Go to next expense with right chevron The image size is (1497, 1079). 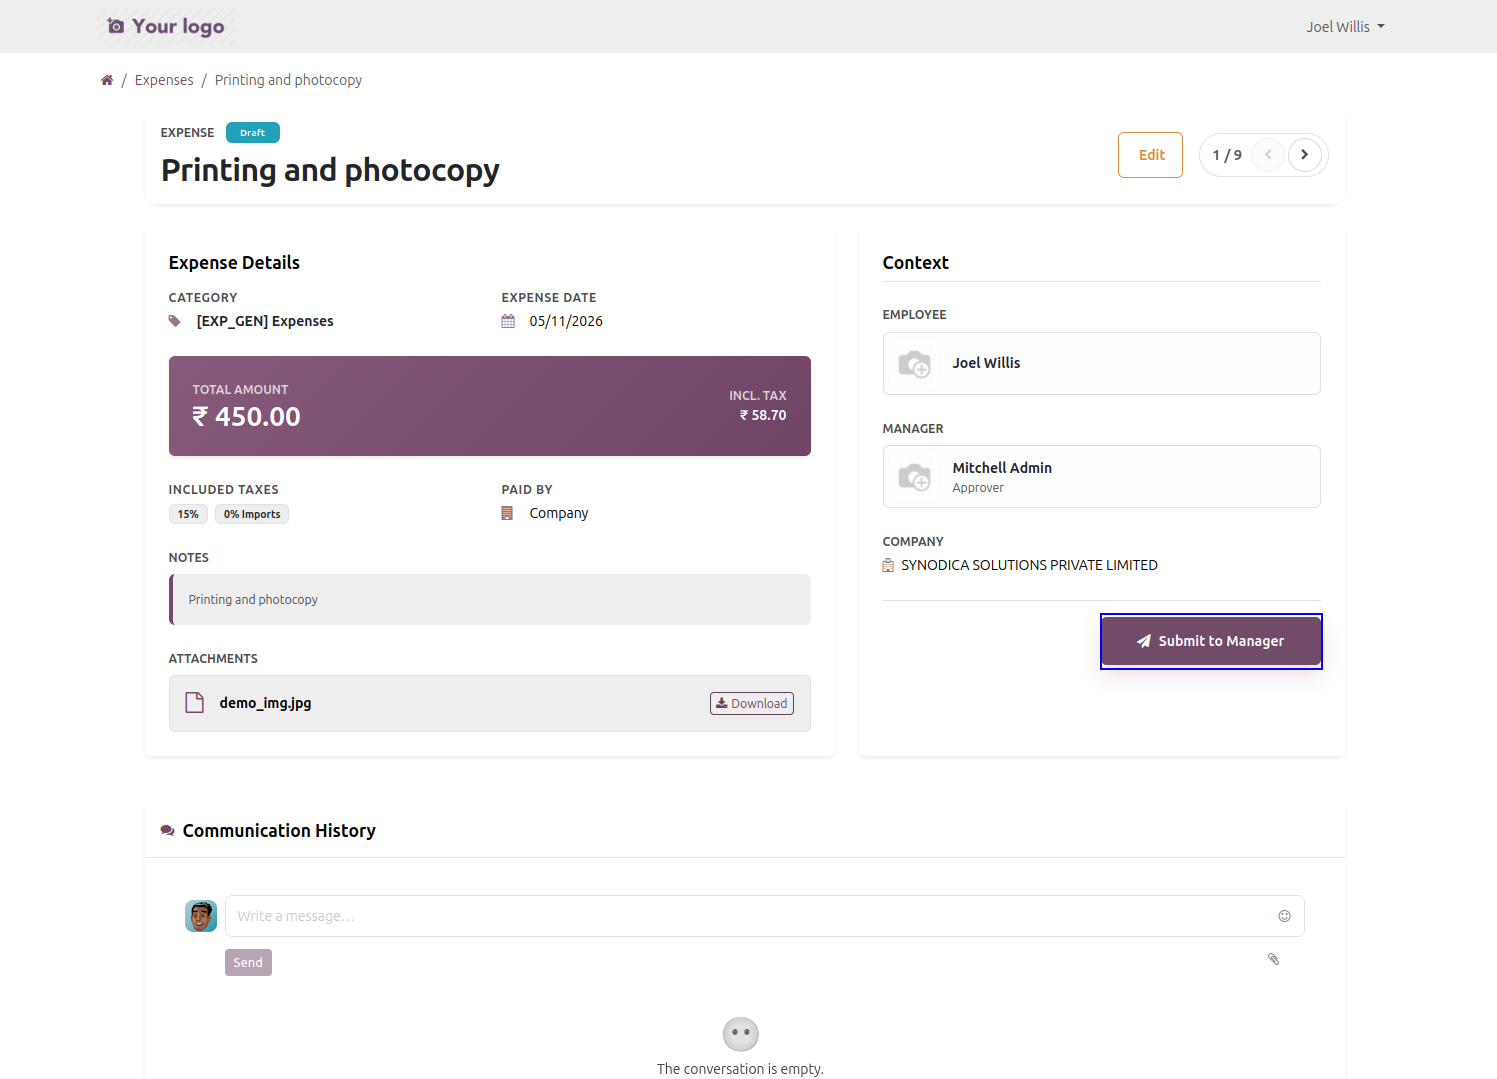click(x=1304, y=155)
